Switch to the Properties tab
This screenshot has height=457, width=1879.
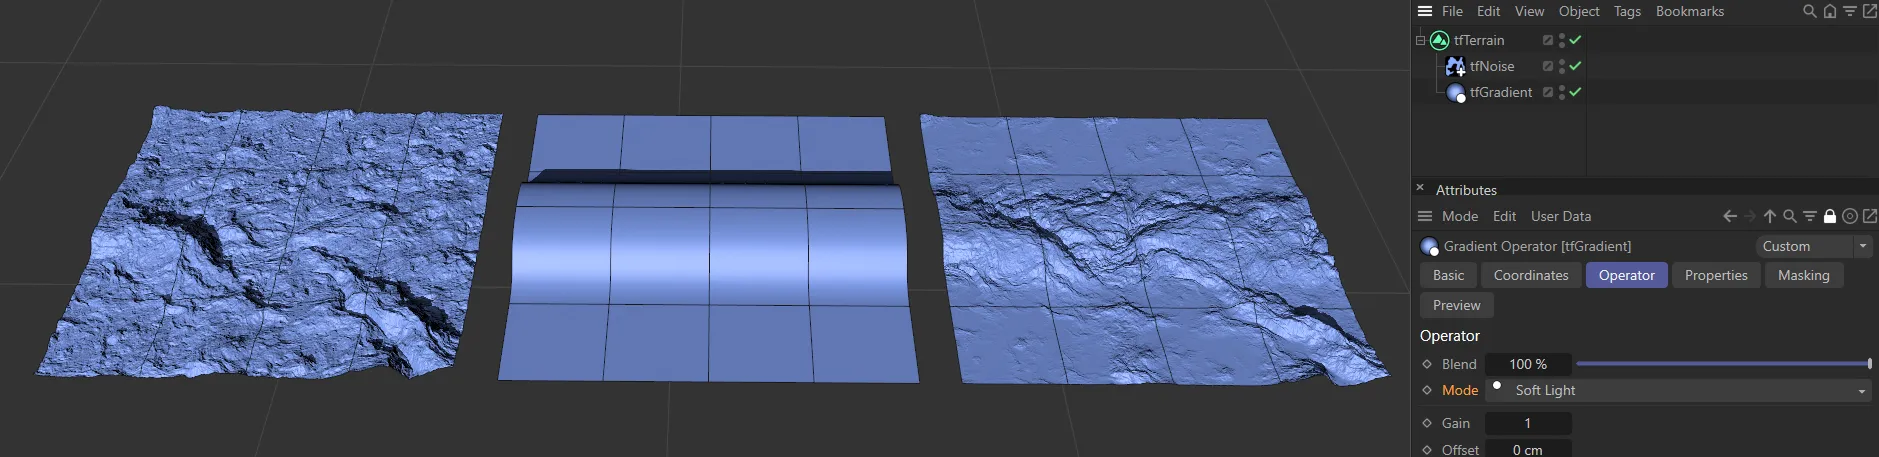coord(1716,275)
